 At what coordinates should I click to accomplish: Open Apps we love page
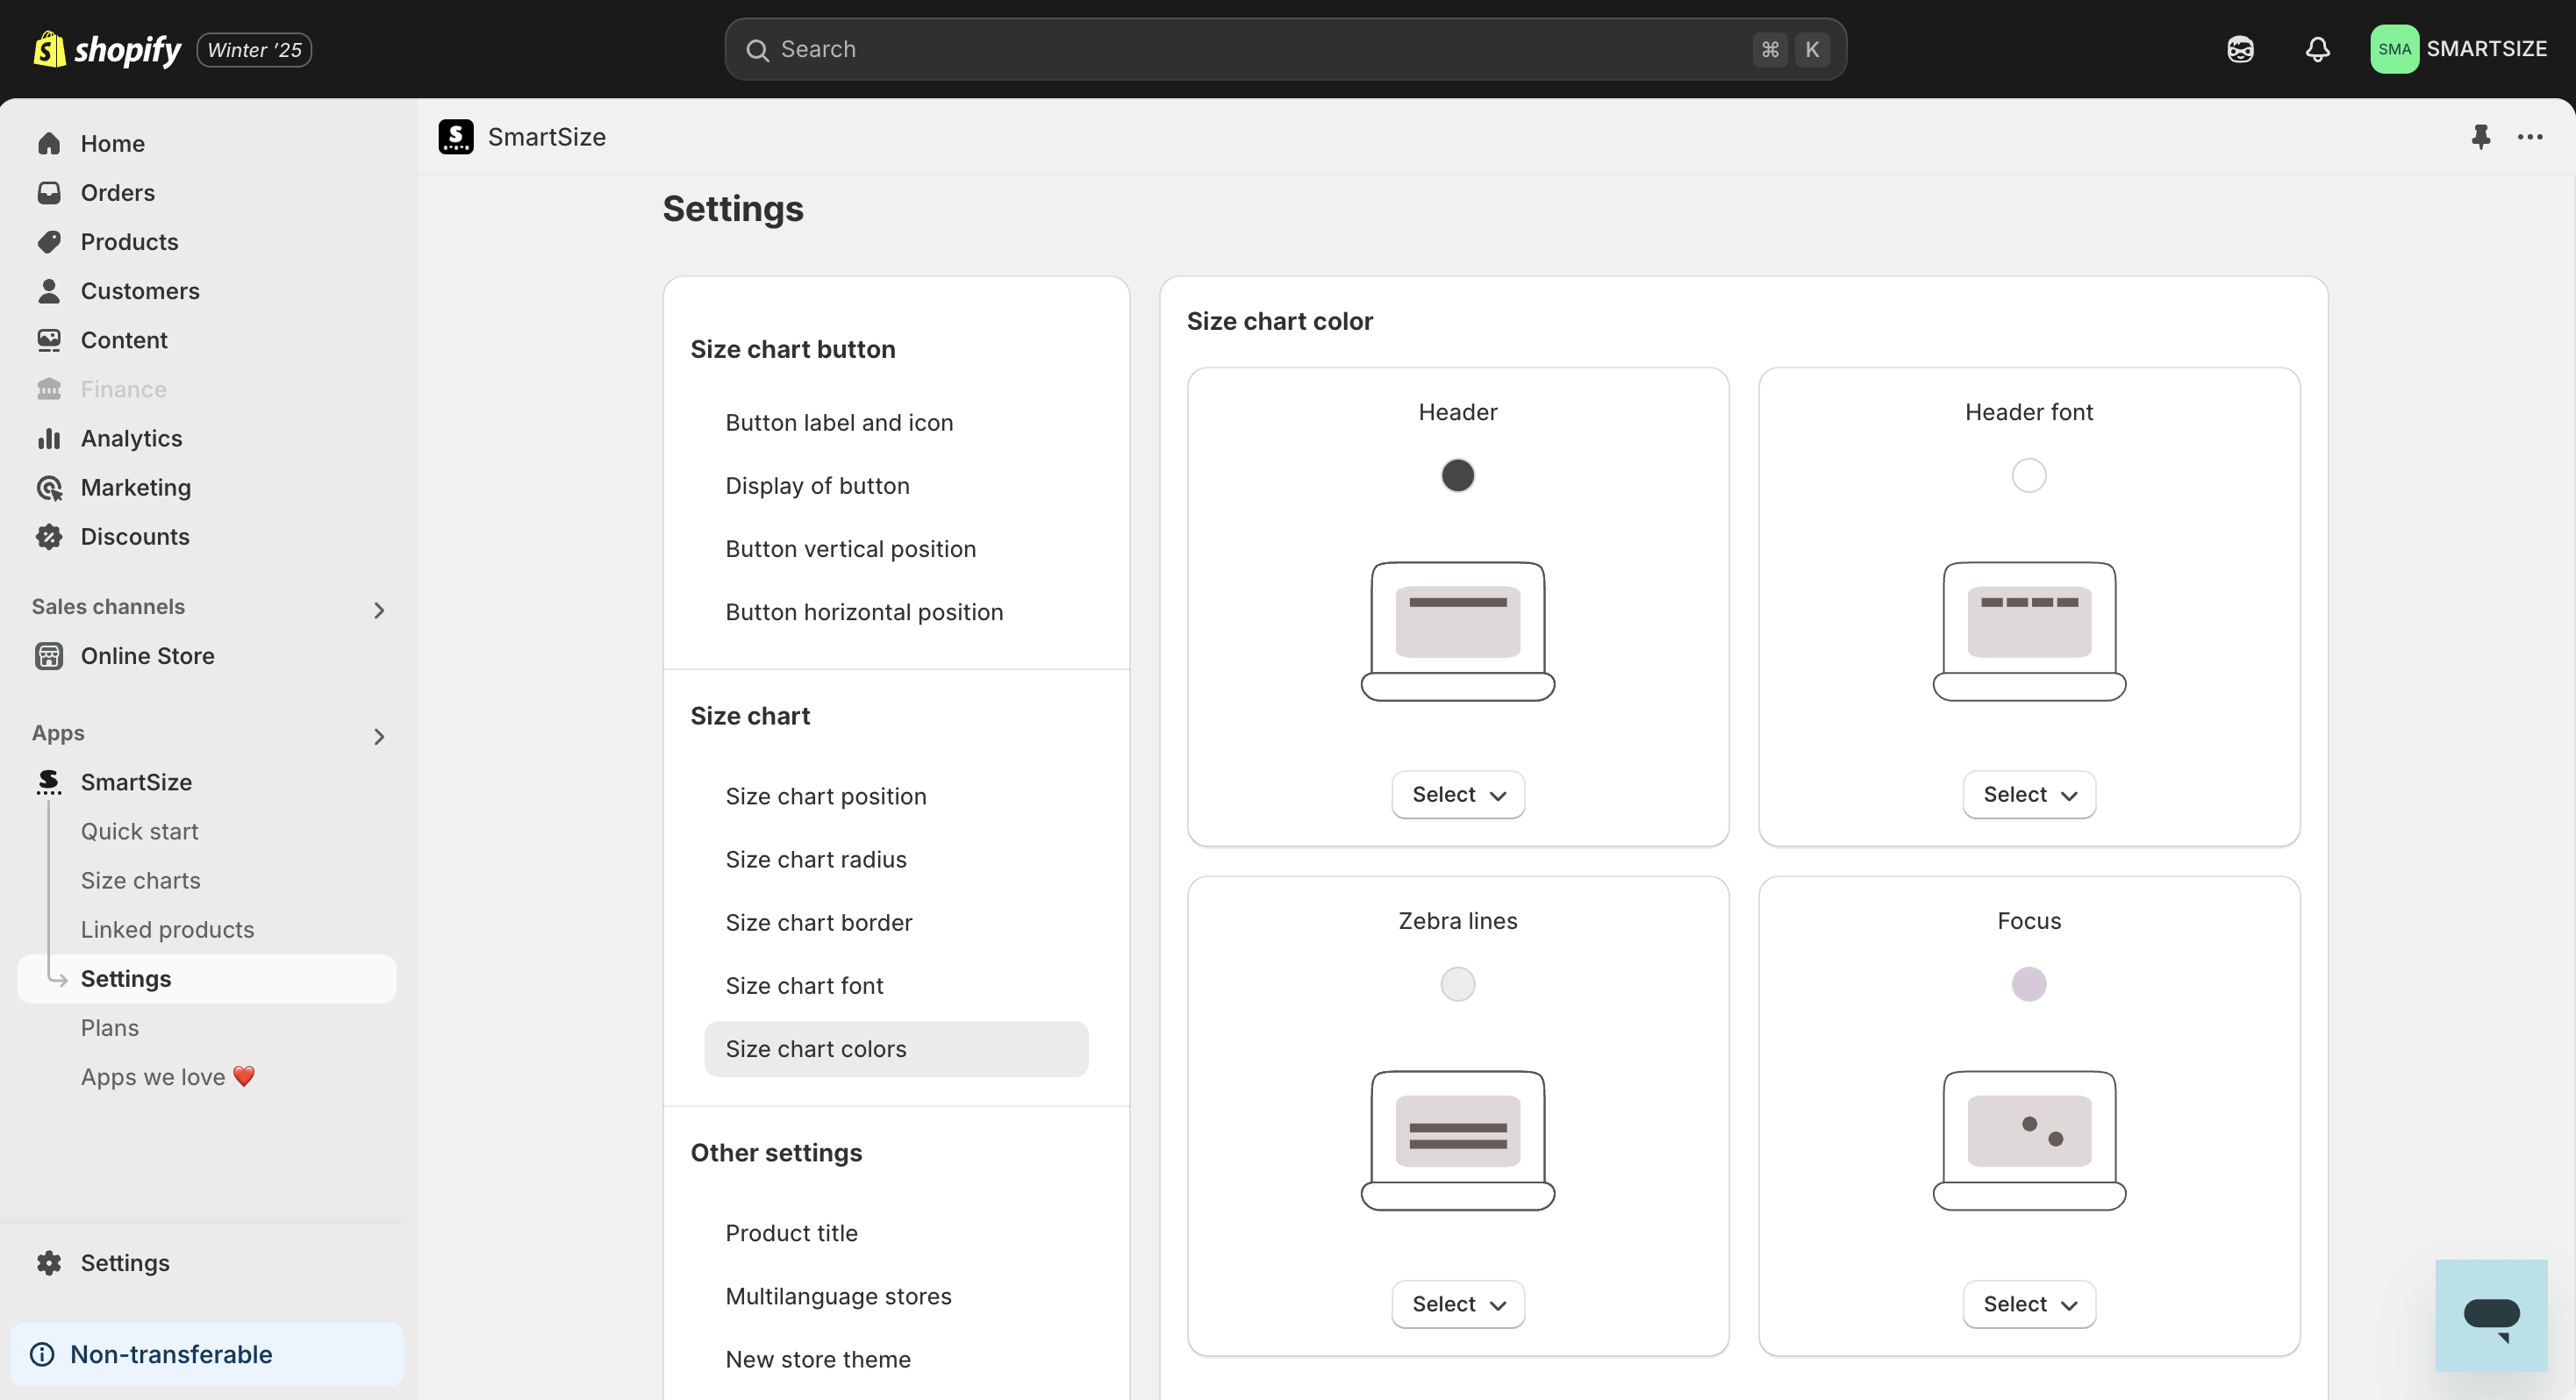point(167,1077)
